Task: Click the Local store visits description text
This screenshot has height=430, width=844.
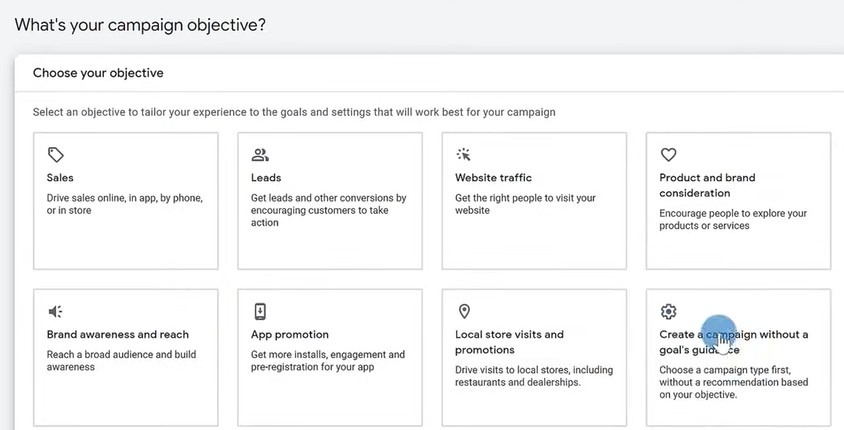Action: 532,376
